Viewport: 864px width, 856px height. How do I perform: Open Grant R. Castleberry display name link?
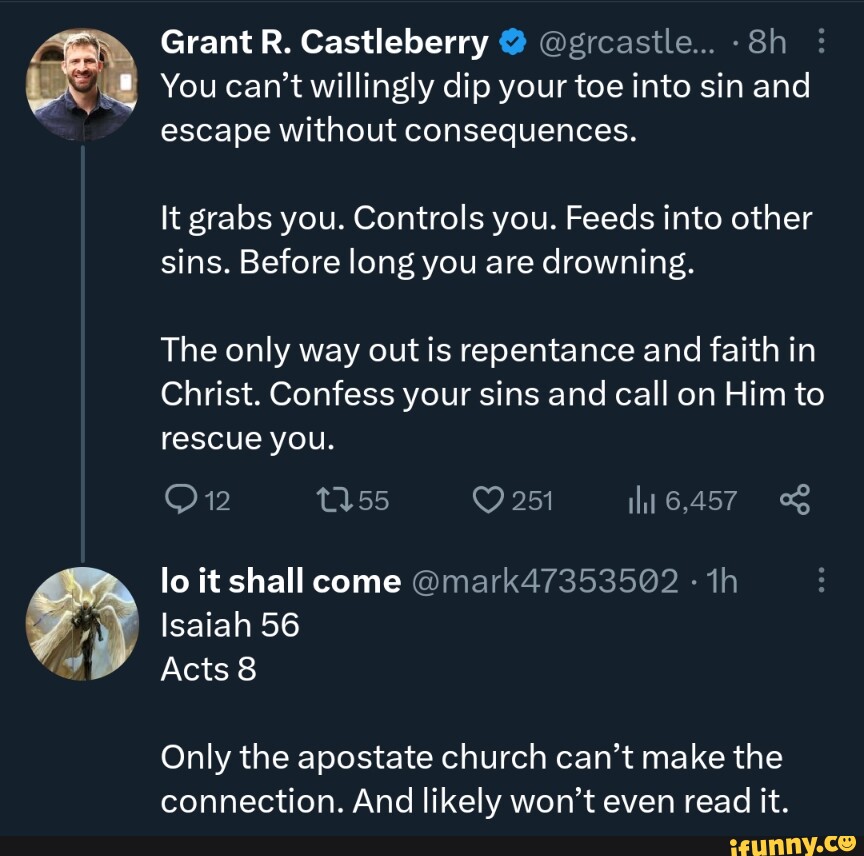point(325,43)
